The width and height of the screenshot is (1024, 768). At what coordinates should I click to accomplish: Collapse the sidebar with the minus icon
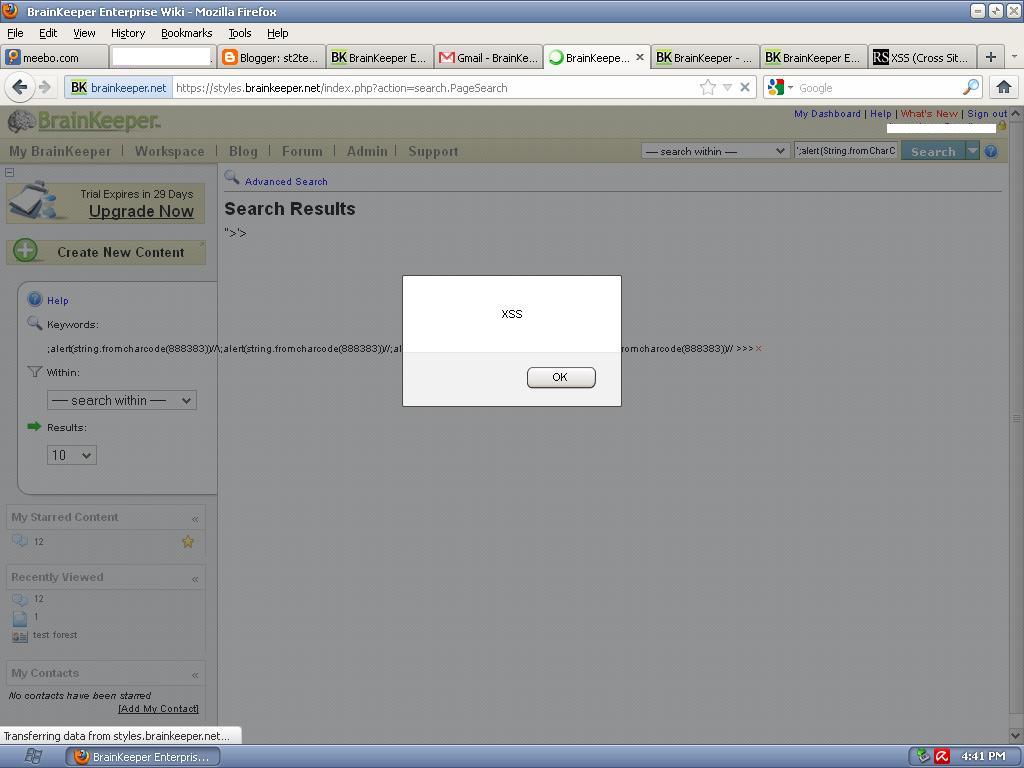click(9, 172)
